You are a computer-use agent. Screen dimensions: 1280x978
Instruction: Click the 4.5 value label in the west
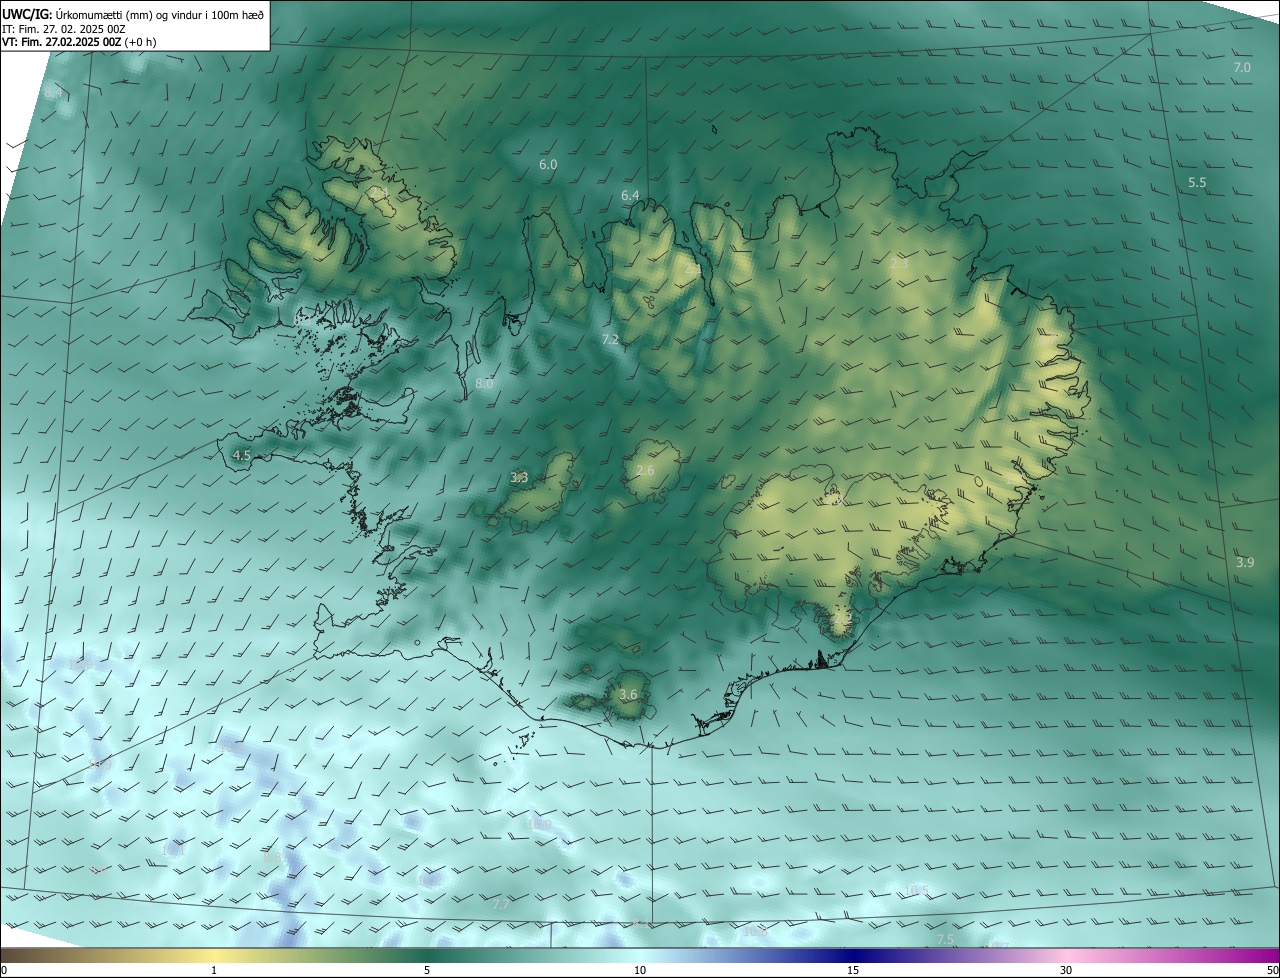point(241,456)
